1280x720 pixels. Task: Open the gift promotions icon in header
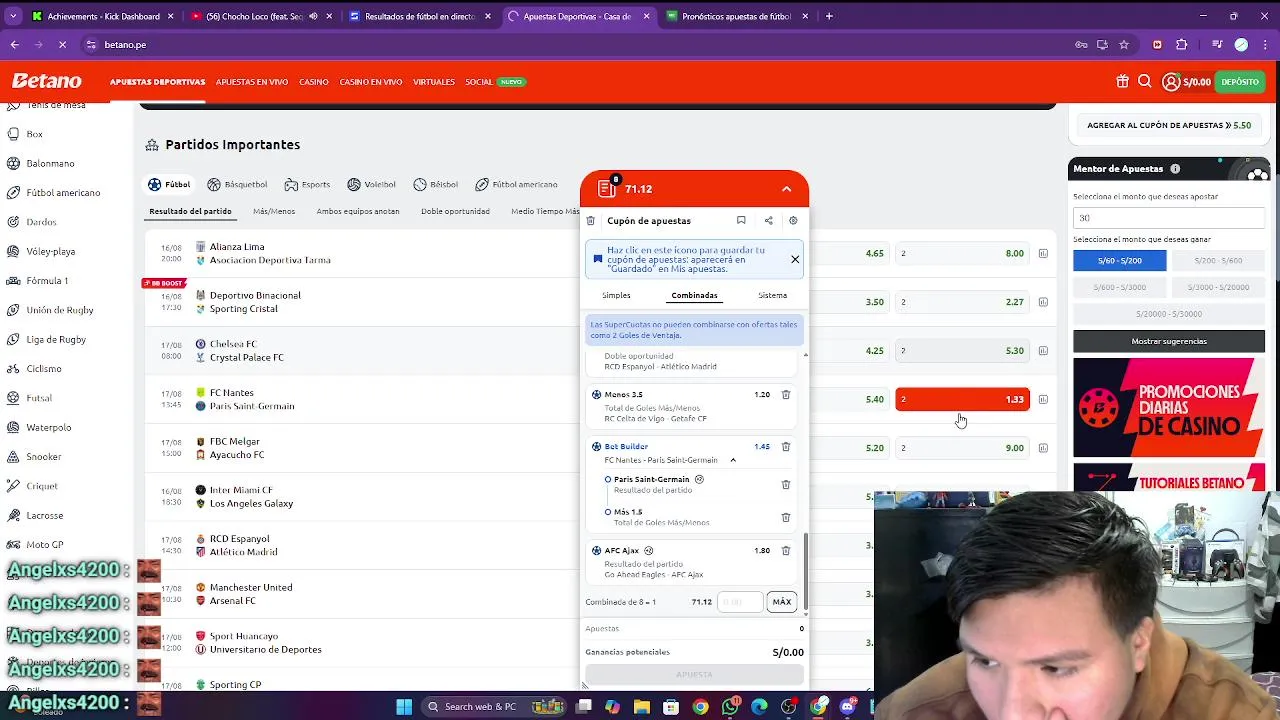(x=1123, y=82)
